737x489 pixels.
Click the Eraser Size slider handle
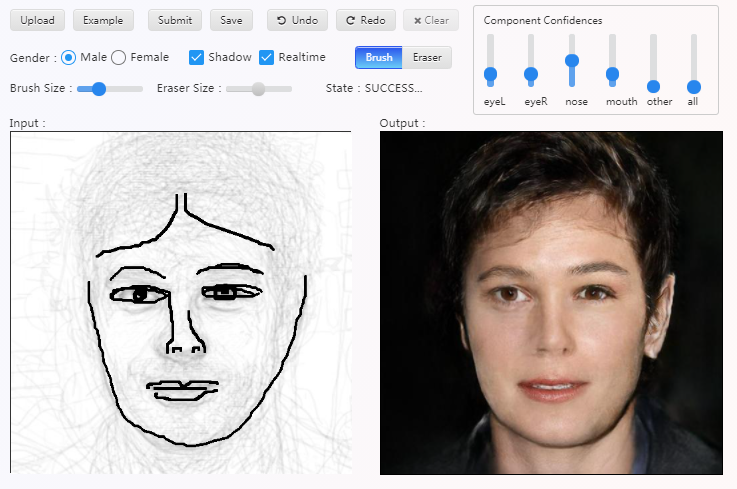click(x=259, y=88)
